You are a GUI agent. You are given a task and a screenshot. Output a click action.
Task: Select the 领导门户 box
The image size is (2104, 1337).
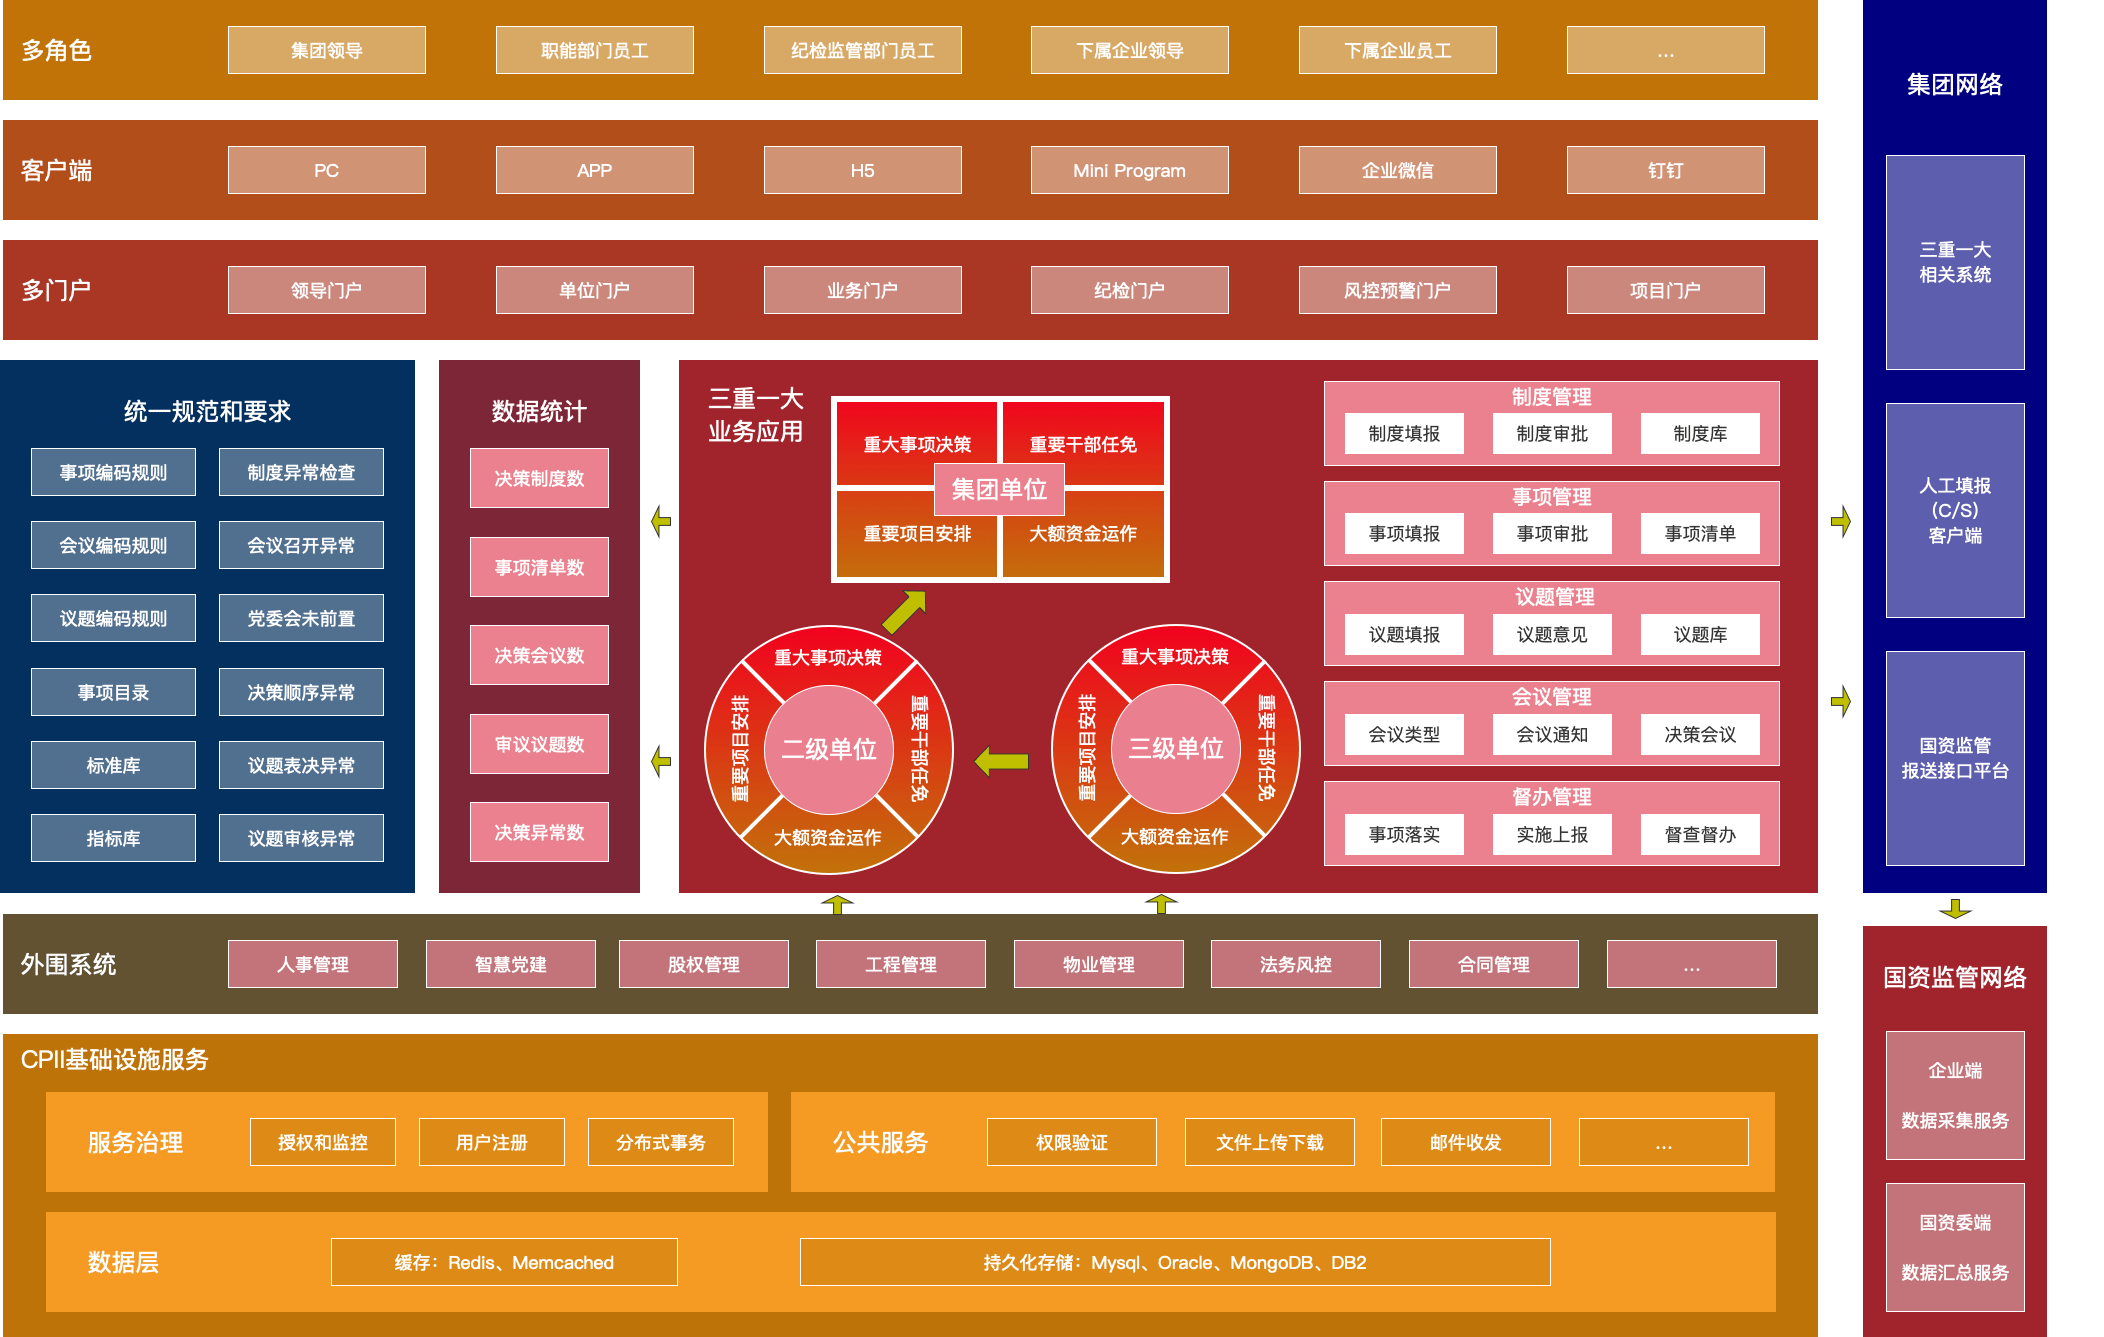[x=326, y=290]
